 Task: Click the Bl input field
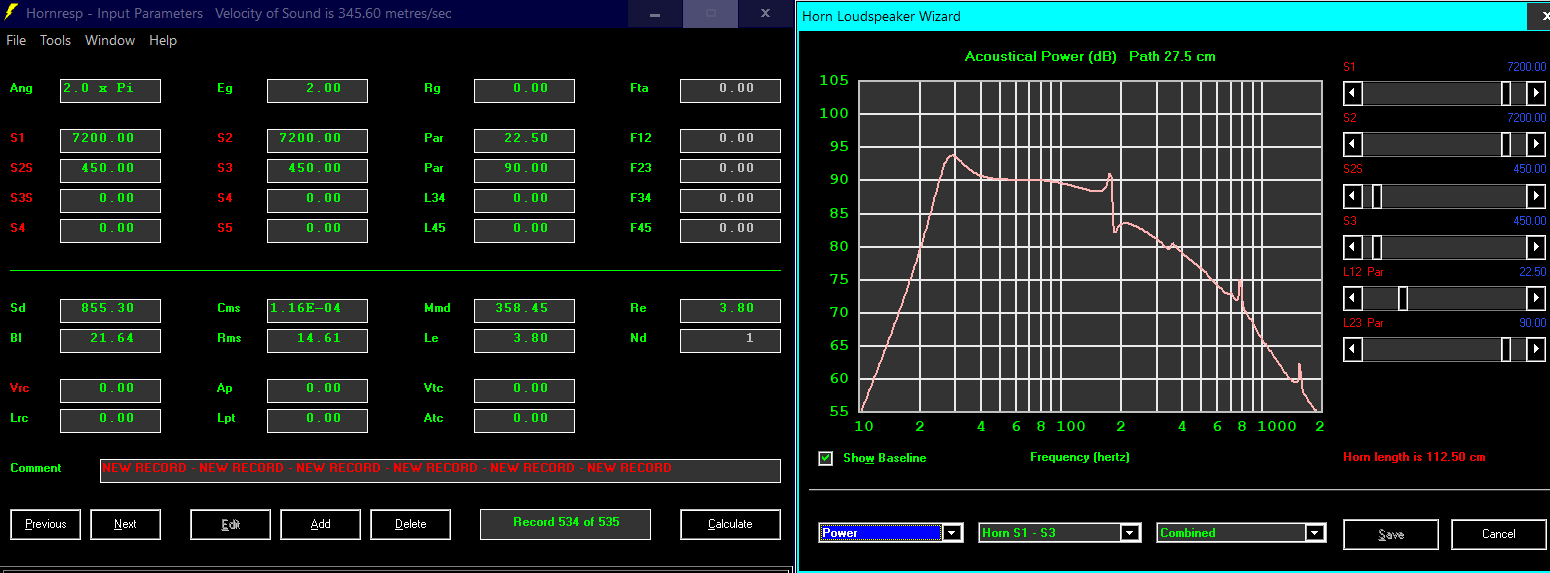tap(110, 340)
